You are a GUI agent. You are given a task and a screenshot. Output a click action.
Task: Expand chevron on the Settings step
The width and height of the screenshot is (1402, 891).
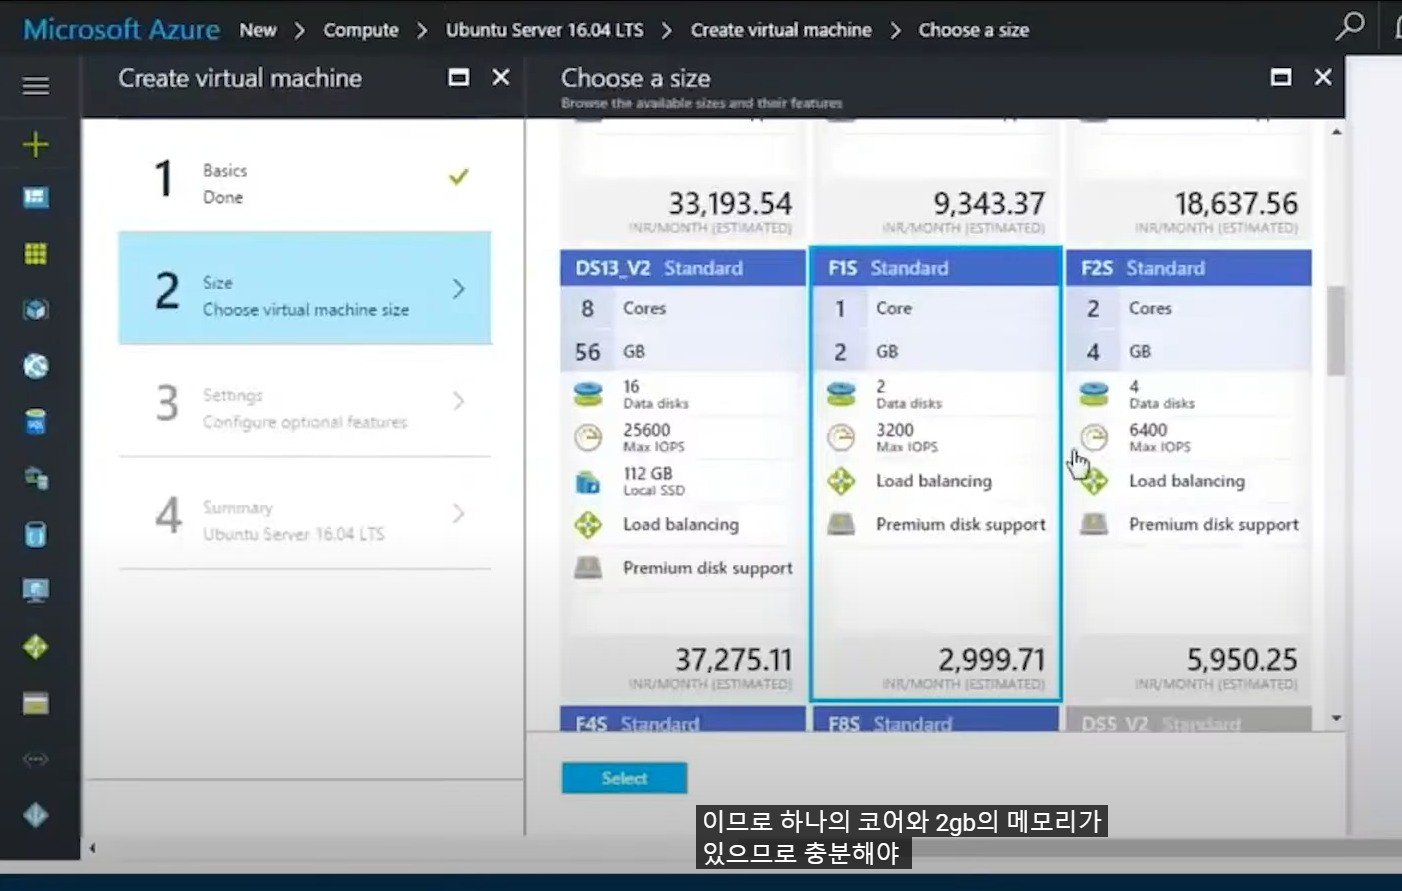point(459,401)
